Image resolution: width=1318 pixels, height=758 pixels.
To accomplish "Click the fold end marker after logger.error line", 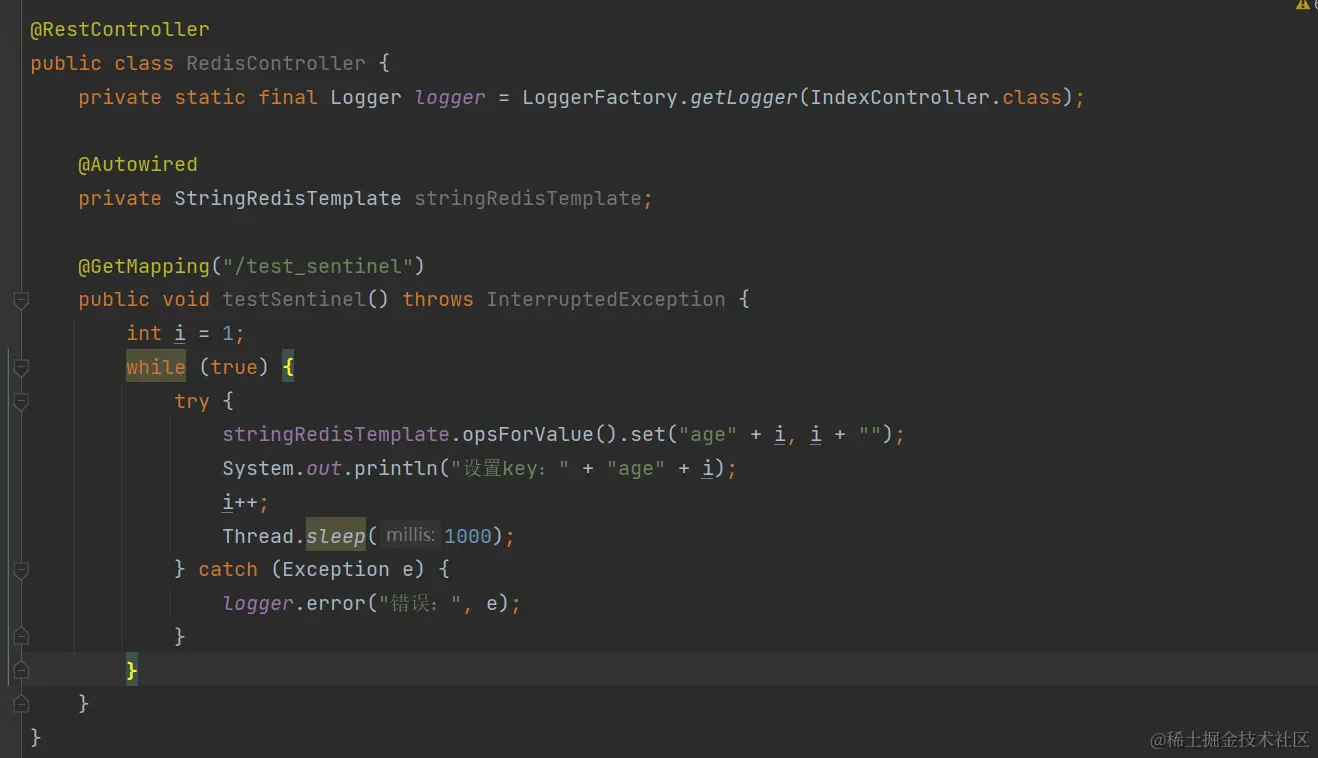I will pyautogui.click(x=21, y=637).
